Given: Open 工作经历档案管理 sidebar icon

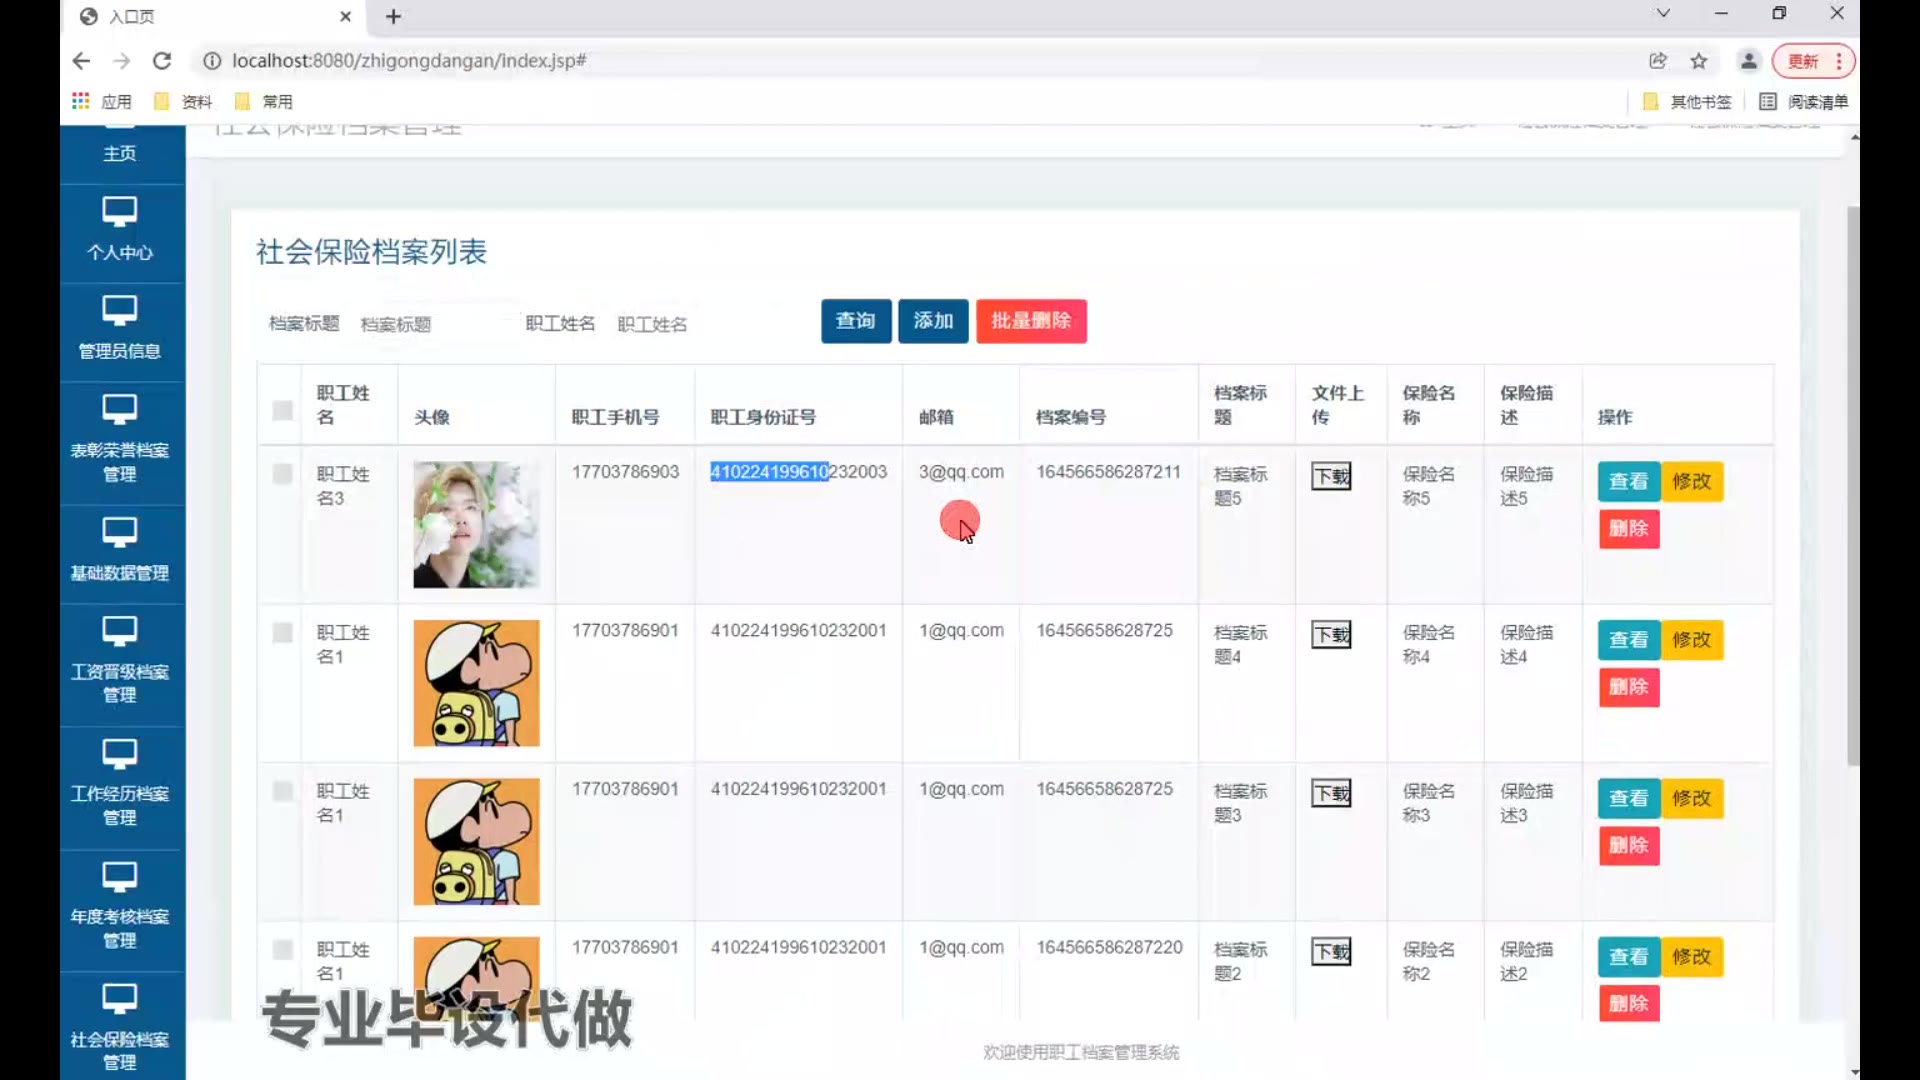Looking at the screenshot, I should click(x=119, y=754).
